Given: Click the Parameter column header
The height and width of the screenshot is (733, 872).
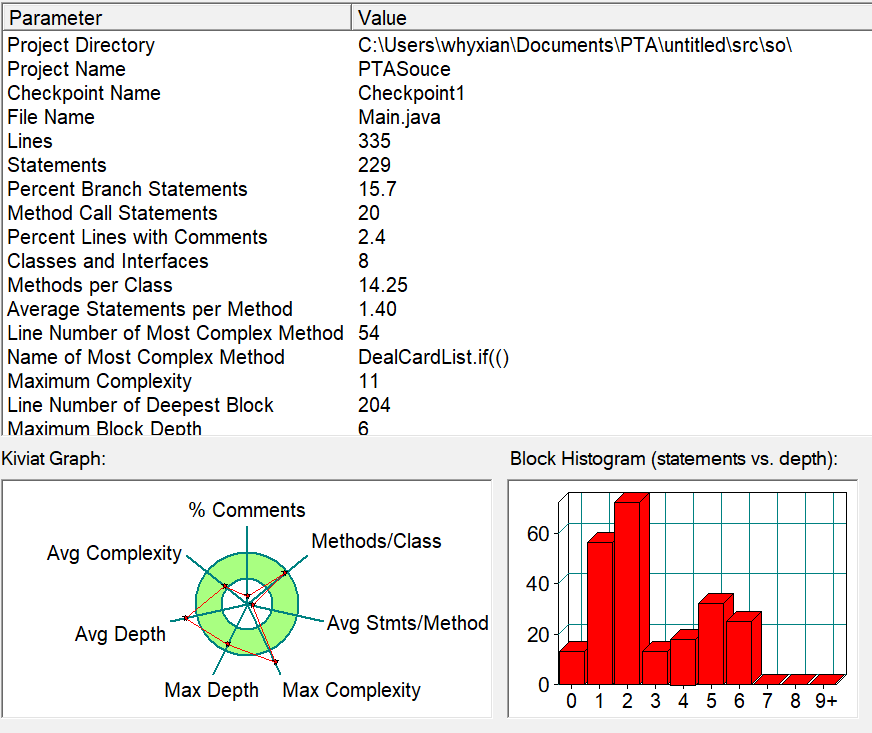Looking at the screenshot, I should click(x=177, y=18).
